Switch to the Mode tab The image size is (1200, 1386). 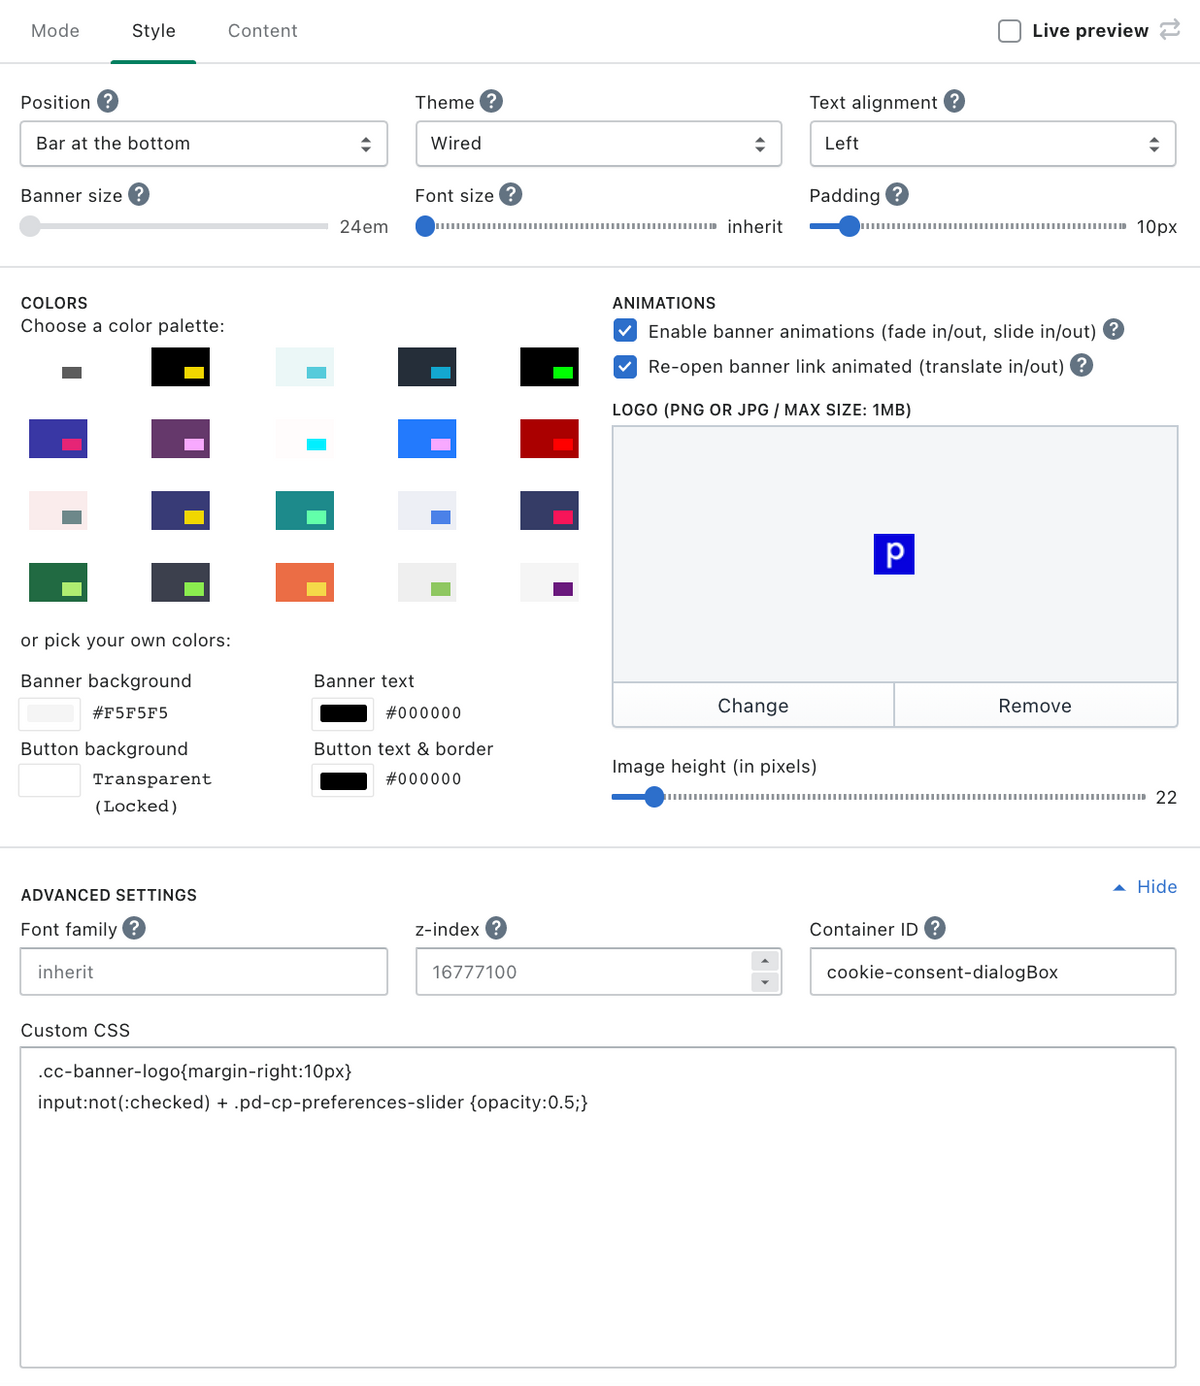[x=55, y=31]
